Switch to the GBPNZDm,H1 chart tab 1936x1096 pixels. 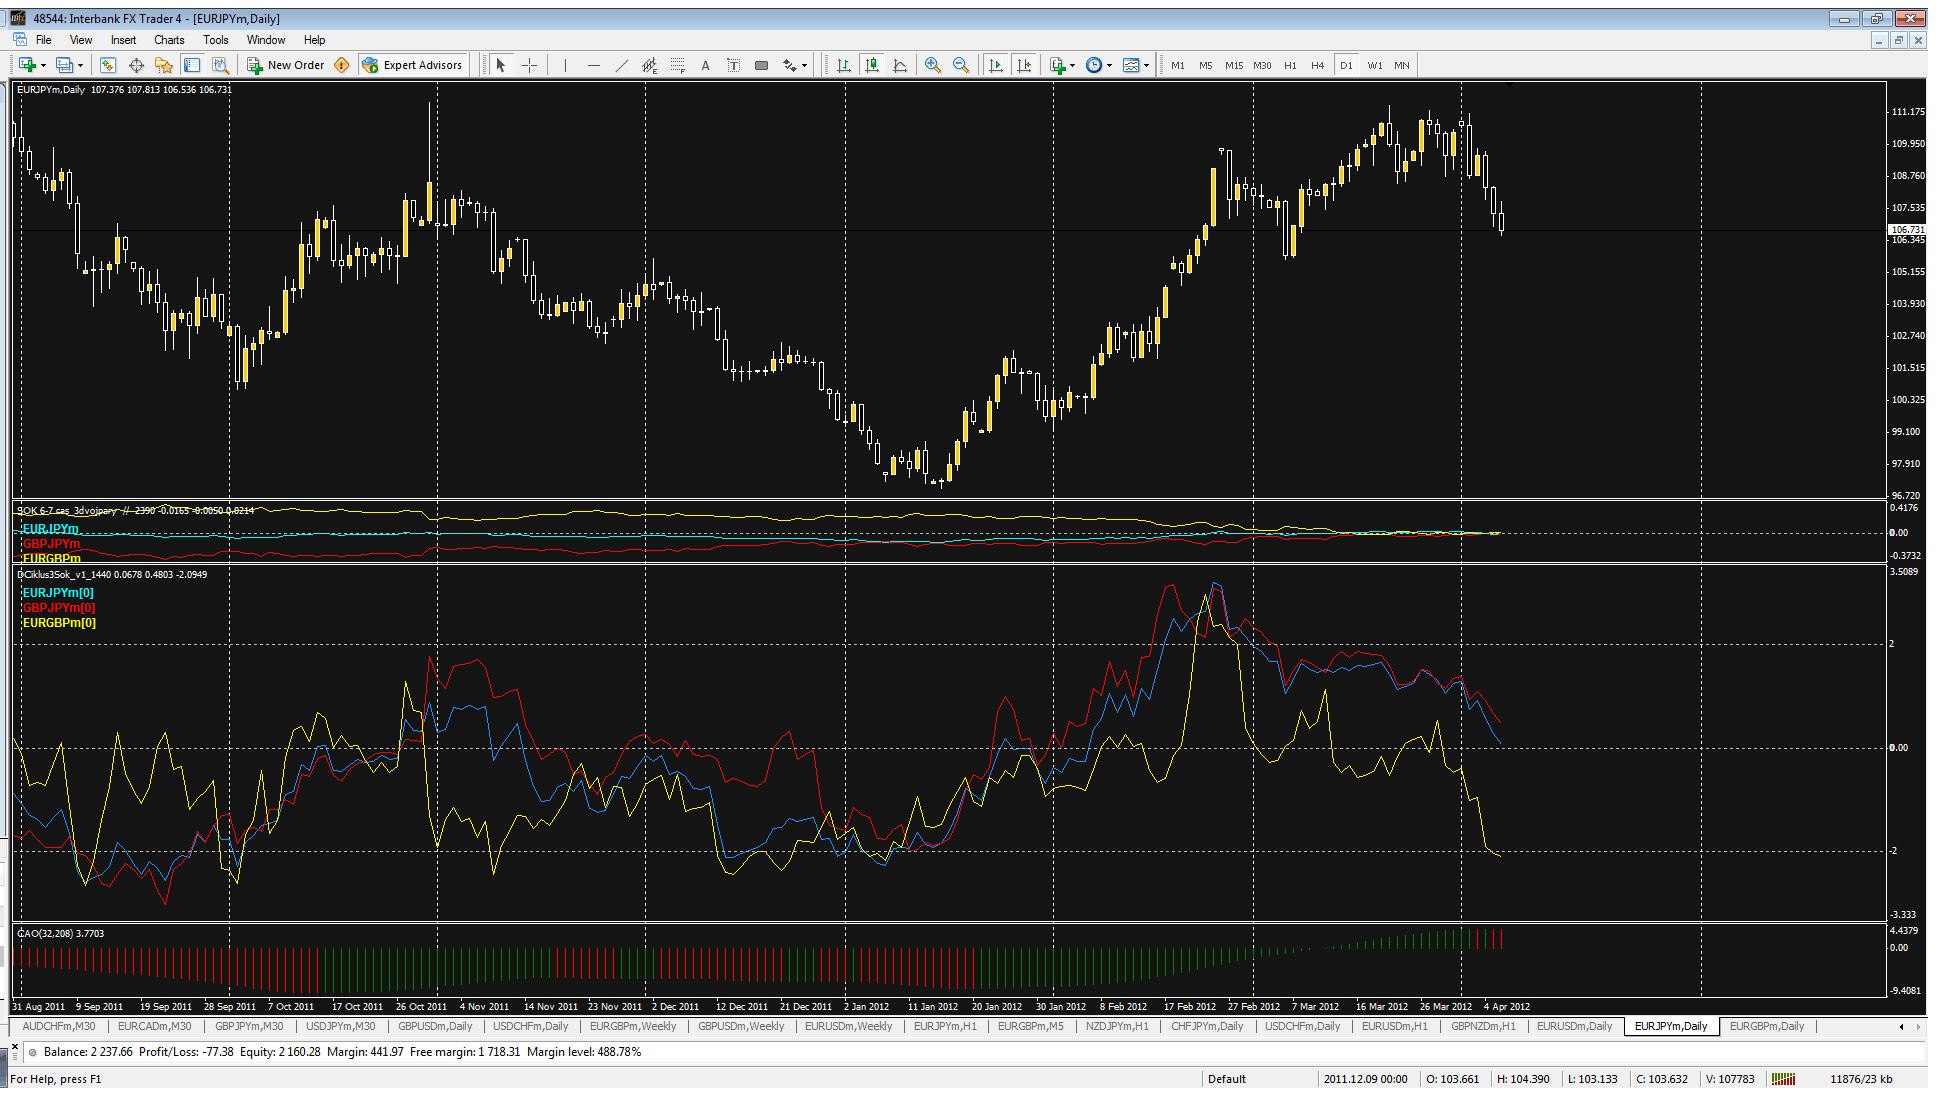pos(1483,1026)
